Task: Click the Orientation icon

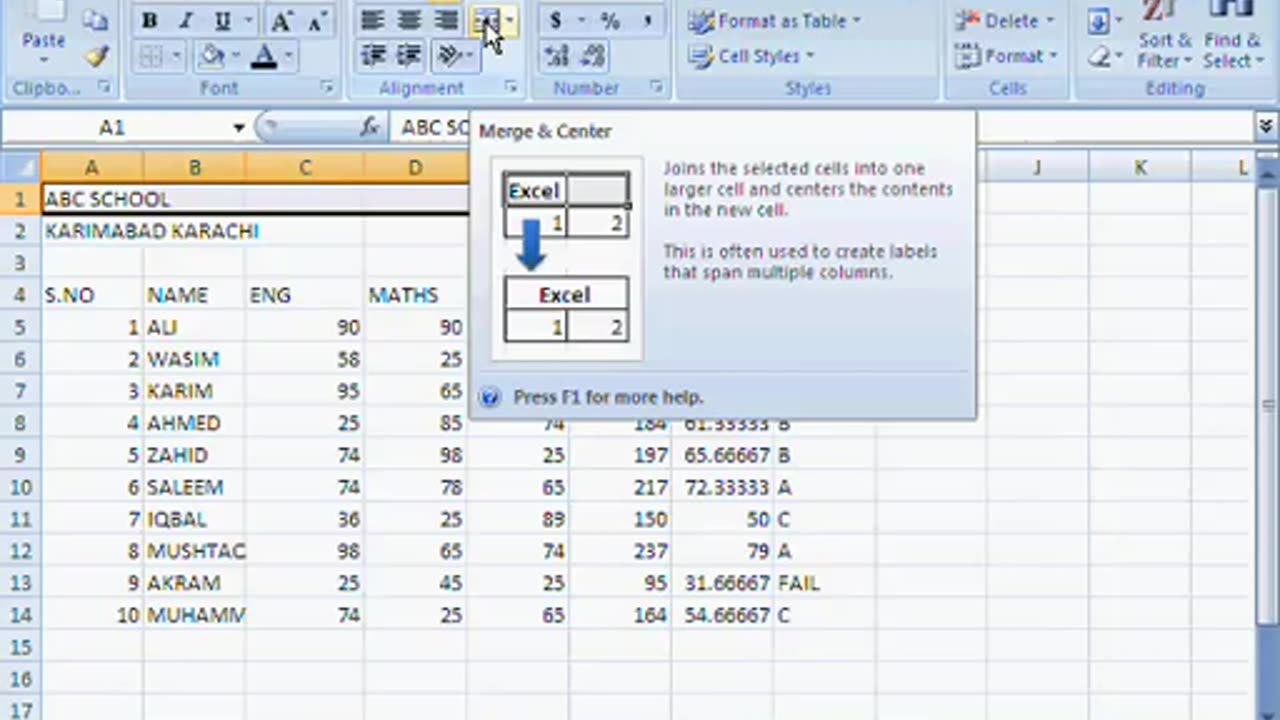Action: coord(449,56)
